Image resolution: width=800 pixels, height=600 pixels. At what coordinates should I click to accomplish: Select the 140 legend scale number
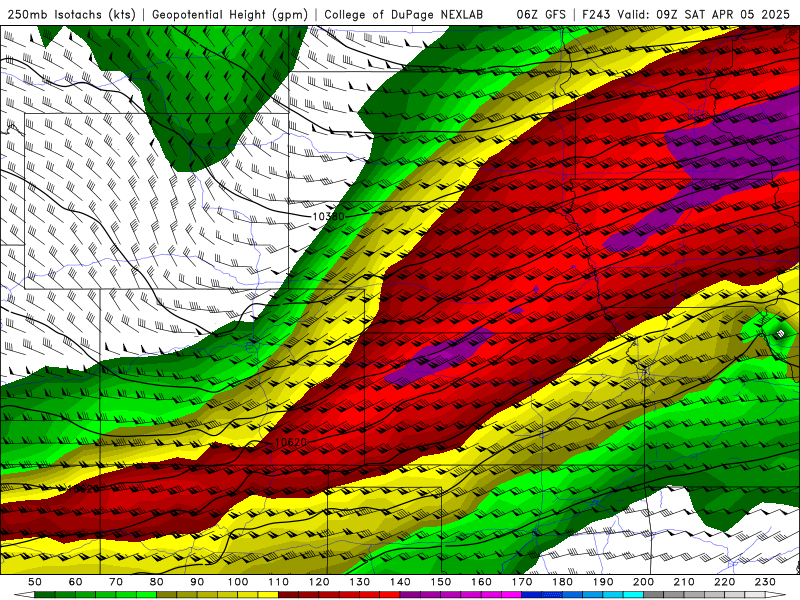[x=401, y=582]
